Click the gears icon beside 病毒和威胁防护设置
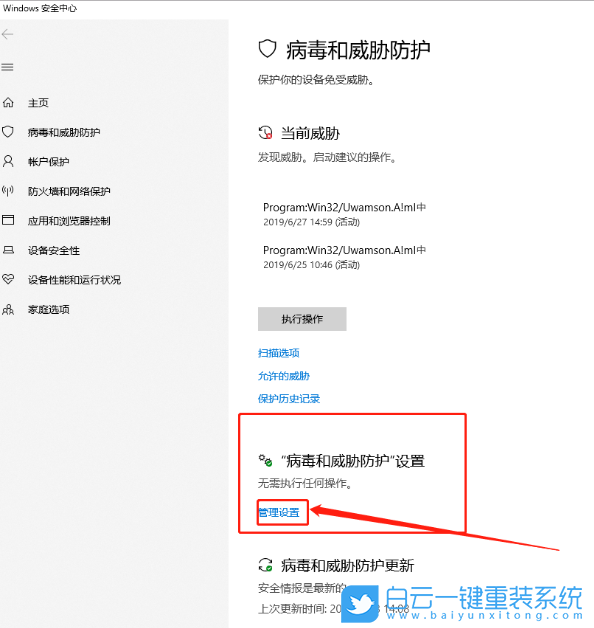The height and width of the screenshot is (628, 594). [265, 461]
